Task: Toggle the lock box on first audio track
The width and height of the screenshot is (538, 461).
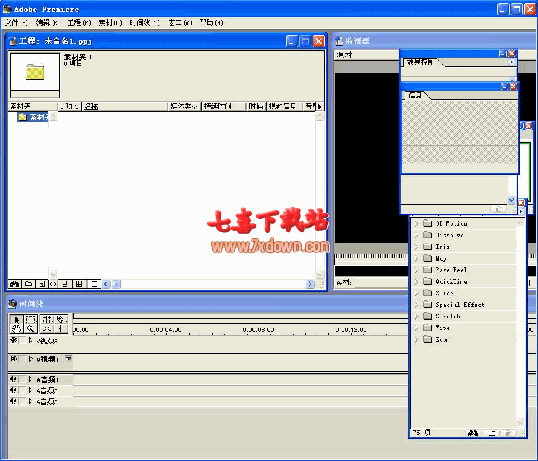Action: [x=22, y=379]
